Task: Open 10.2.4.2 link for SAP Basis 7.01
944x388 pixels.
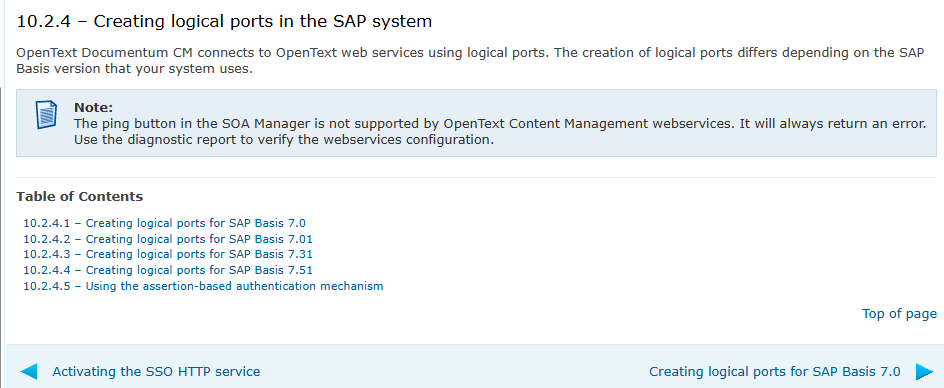Action: (168, 239)
